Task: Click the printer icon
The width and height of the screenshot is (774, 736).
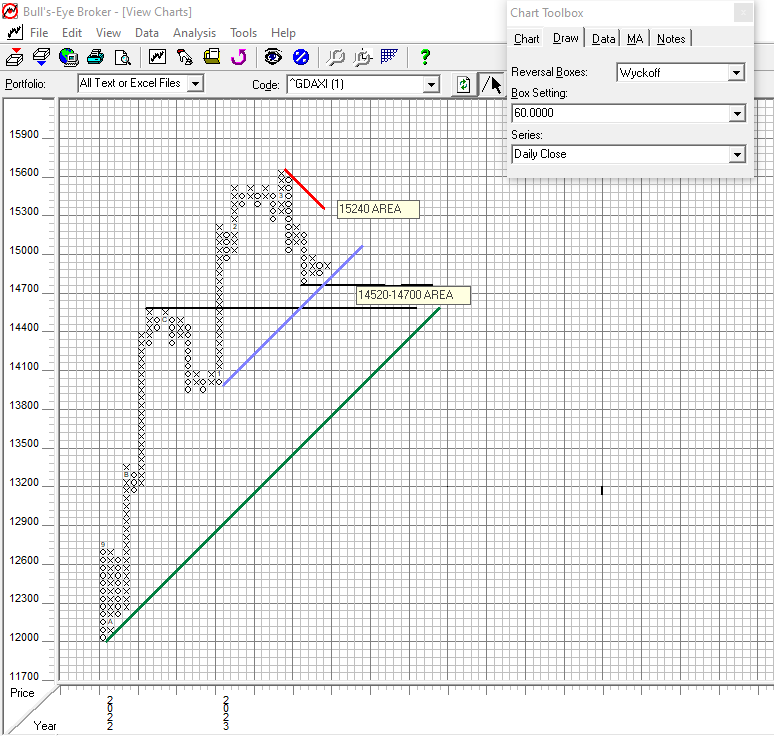Action: (95, 57)
